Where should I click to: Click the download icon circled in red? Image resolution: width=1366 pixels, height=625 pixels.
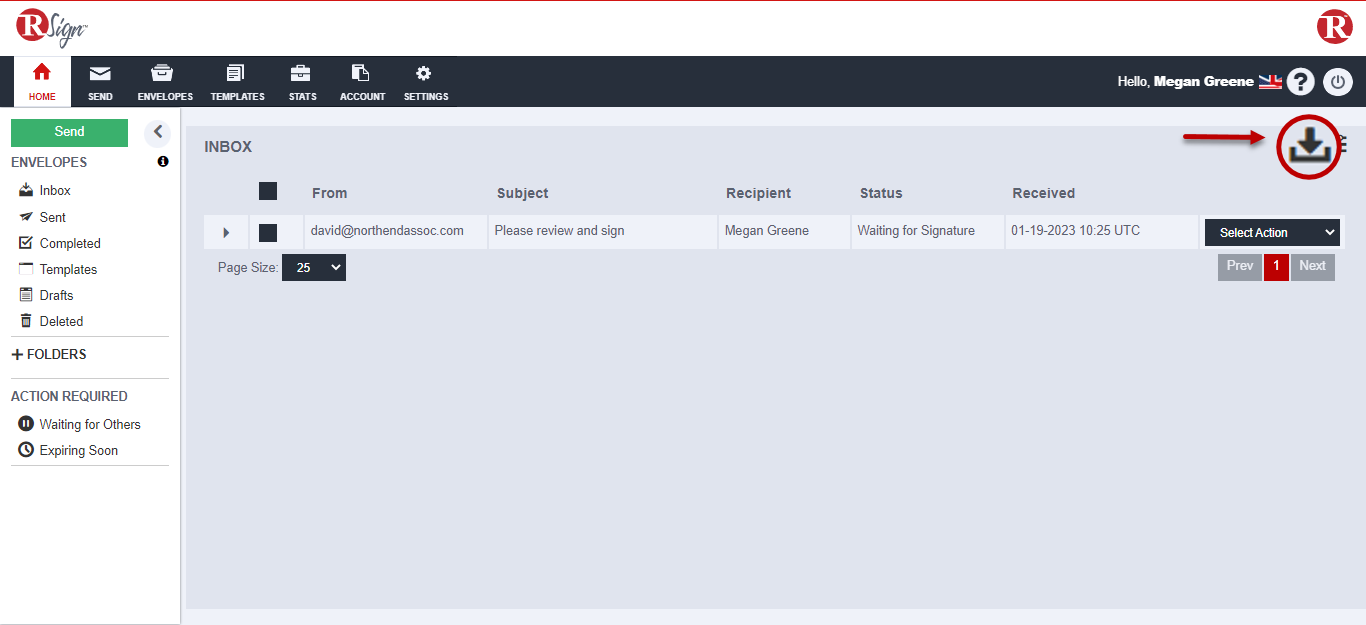1308,147
